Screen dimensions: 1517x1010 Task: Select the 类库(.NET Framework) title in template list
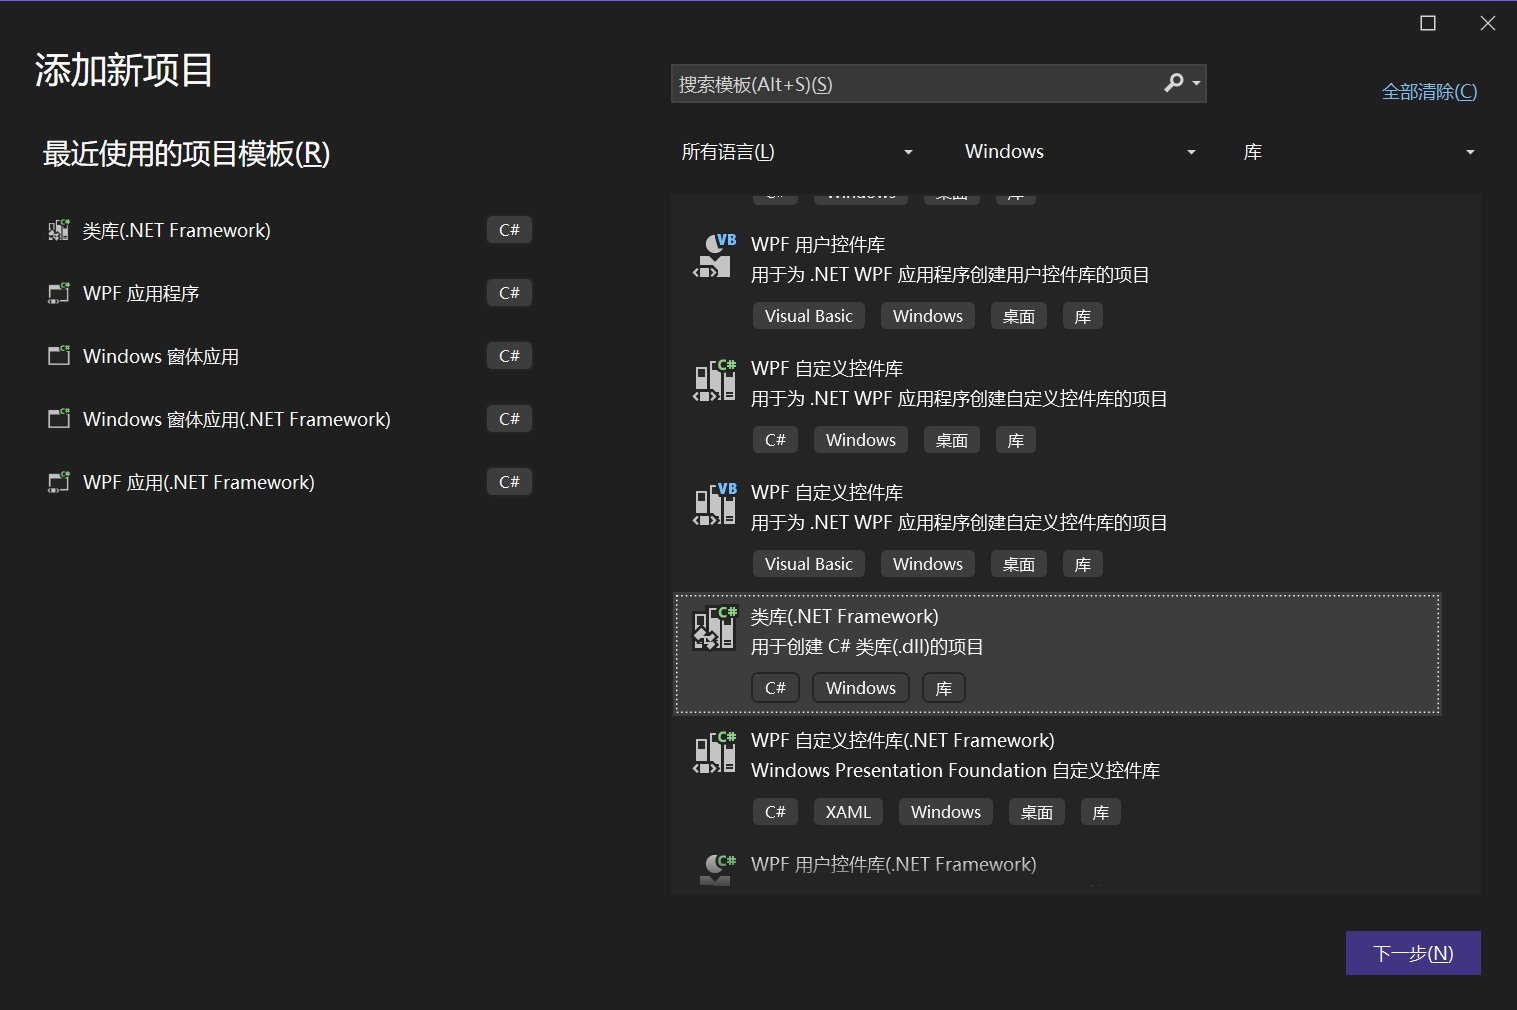click(845, 617)
